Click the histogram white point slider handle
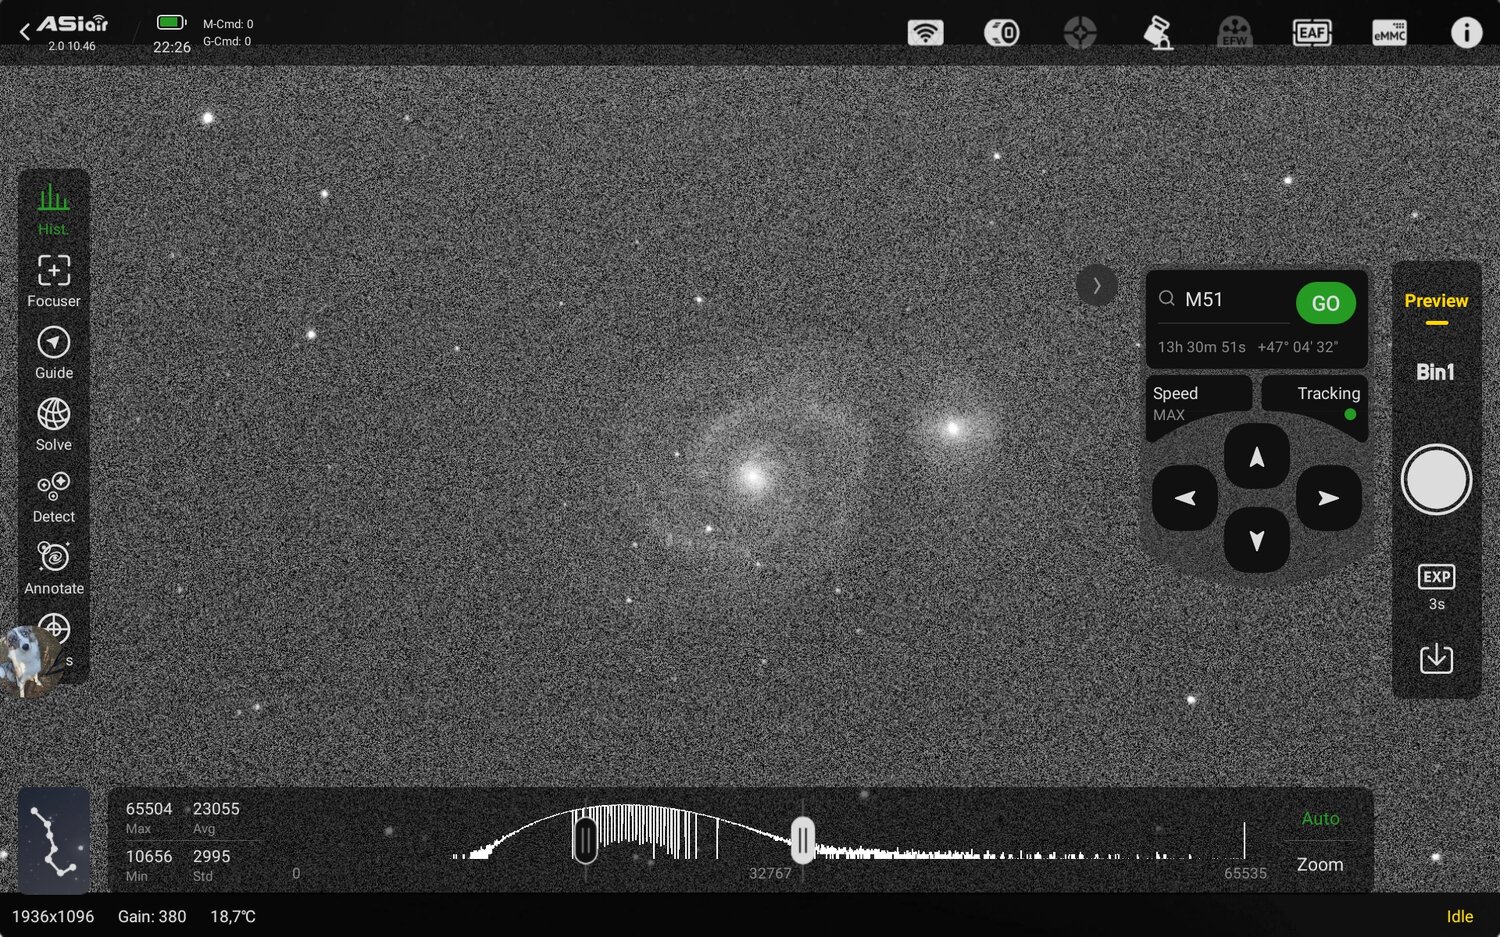 (802, 840)
